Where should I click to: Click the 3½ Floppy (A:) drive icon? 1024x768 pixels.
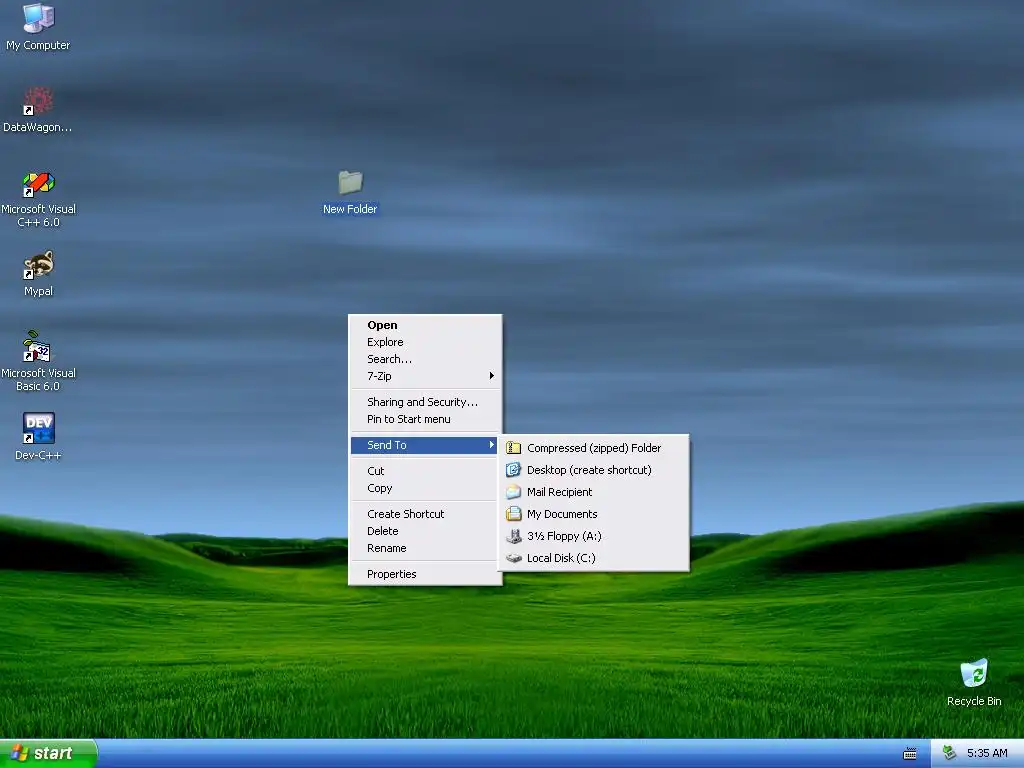(513, 536)
